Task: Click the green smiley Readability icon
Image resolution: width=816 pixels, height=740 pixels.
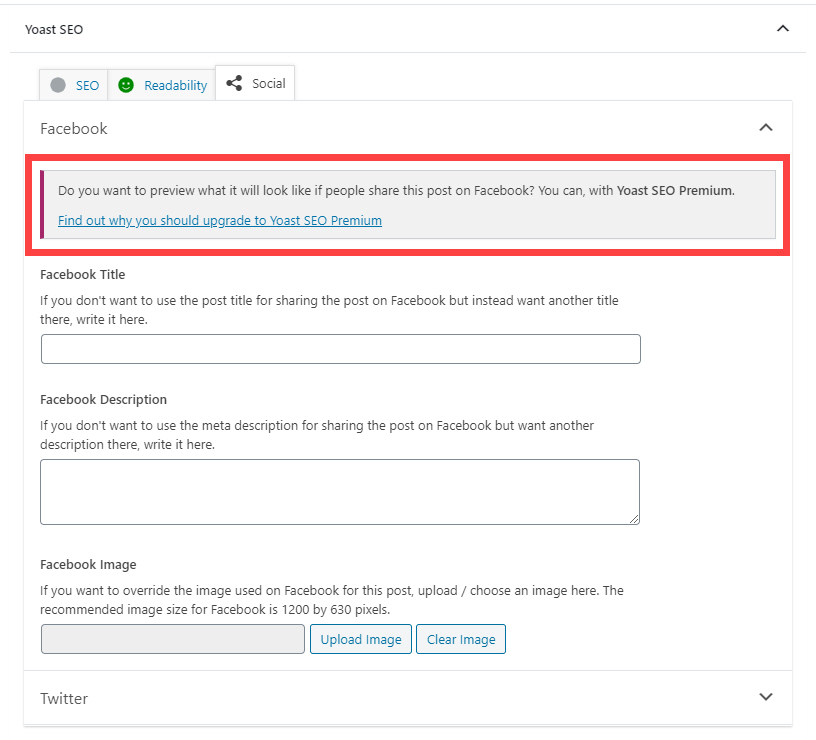Action: pos(126,85)
